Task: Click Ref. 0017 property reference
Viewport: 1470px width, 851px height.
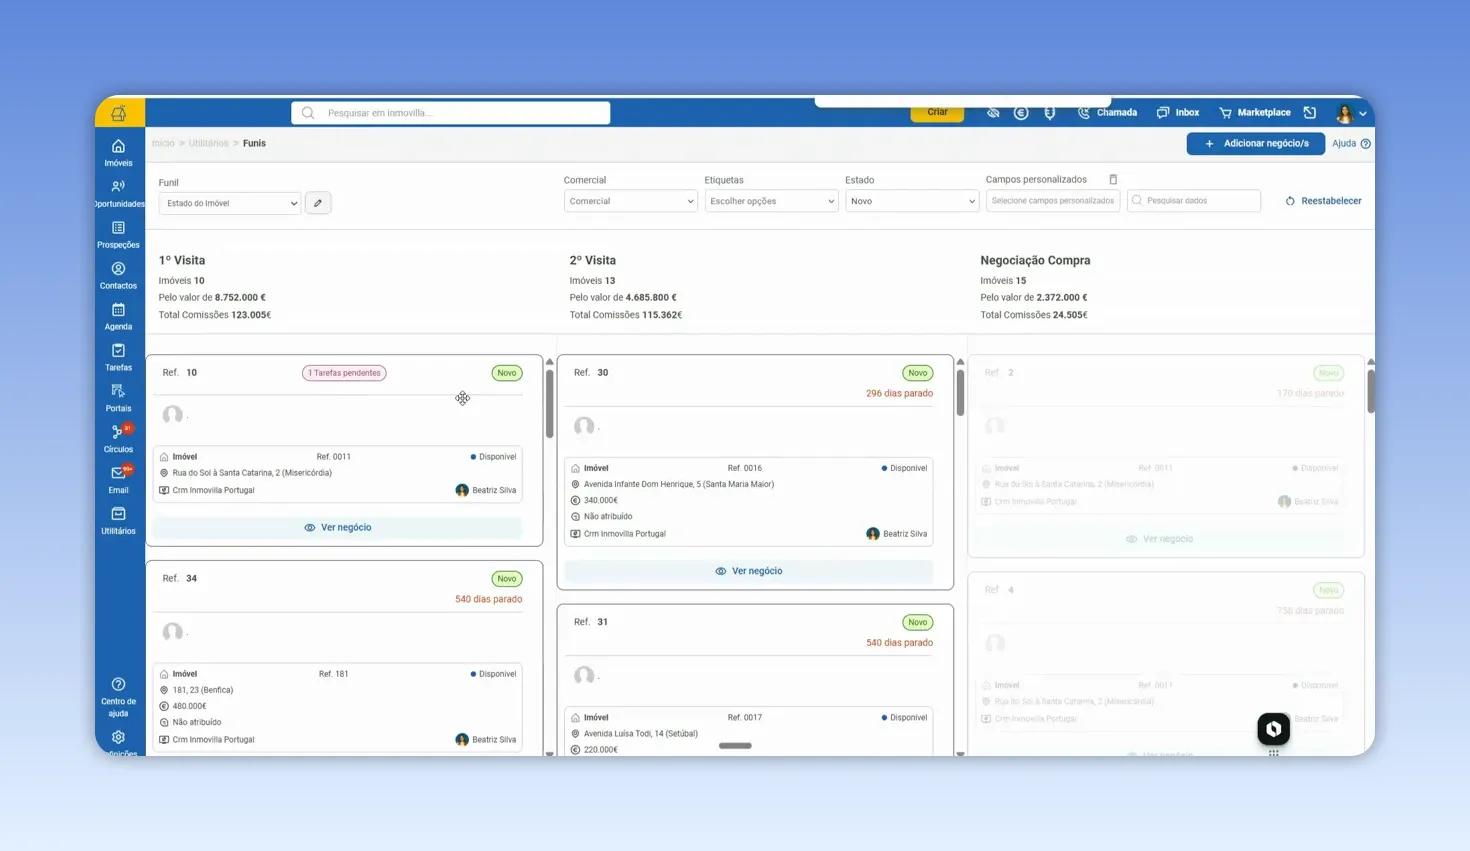Action: (745, 718)
